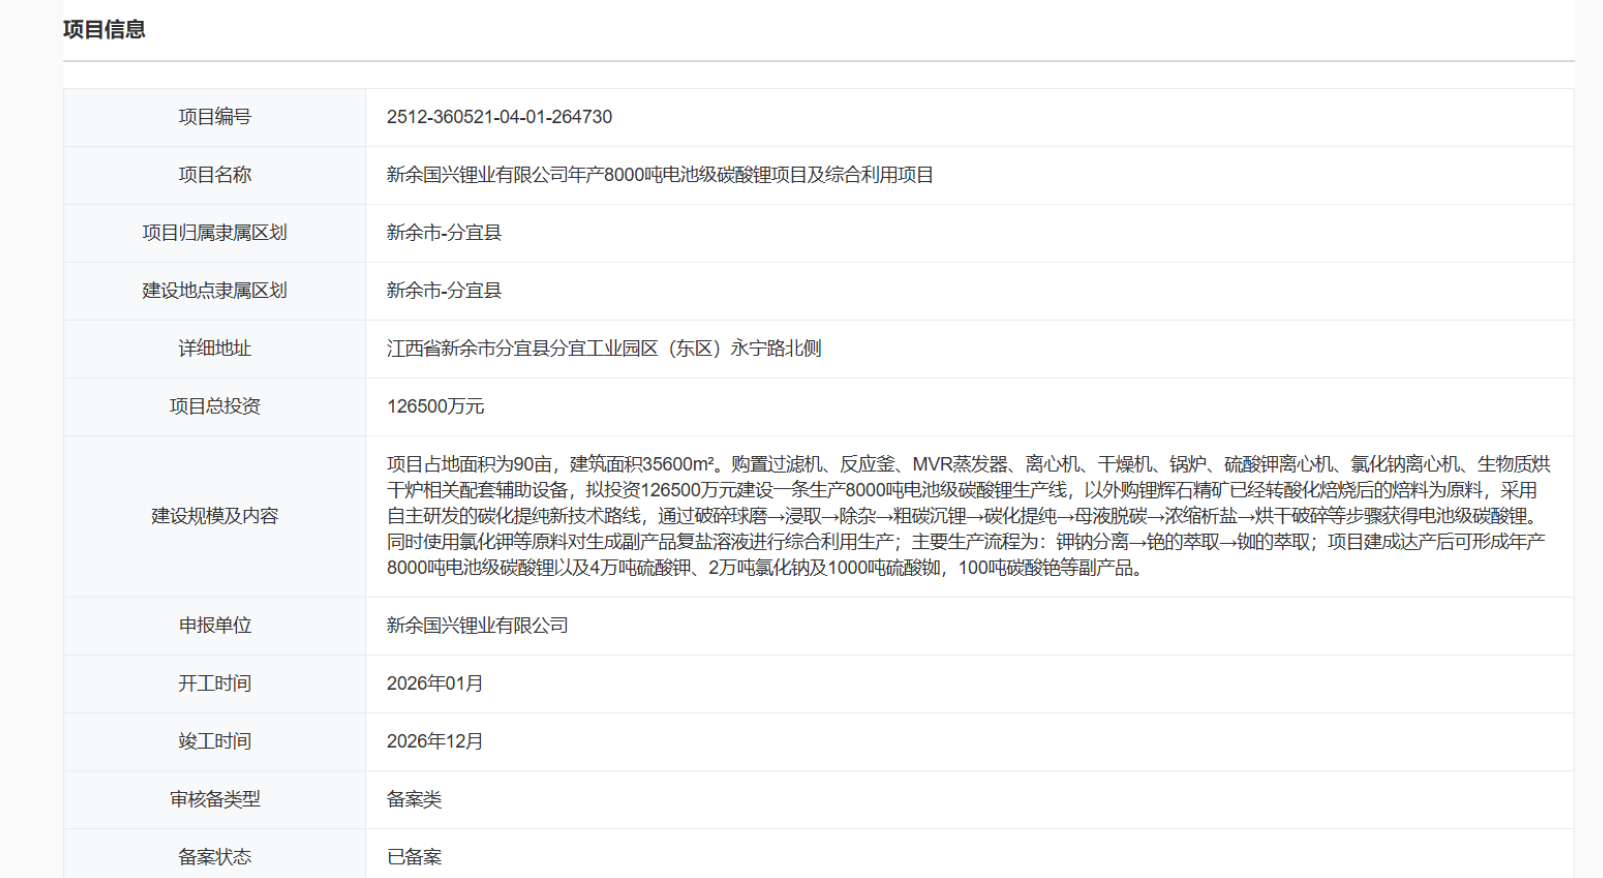Screen dimensions: 1603x878
Task: Click the 已备案 filing status value
Action: (x=414, y=857)
